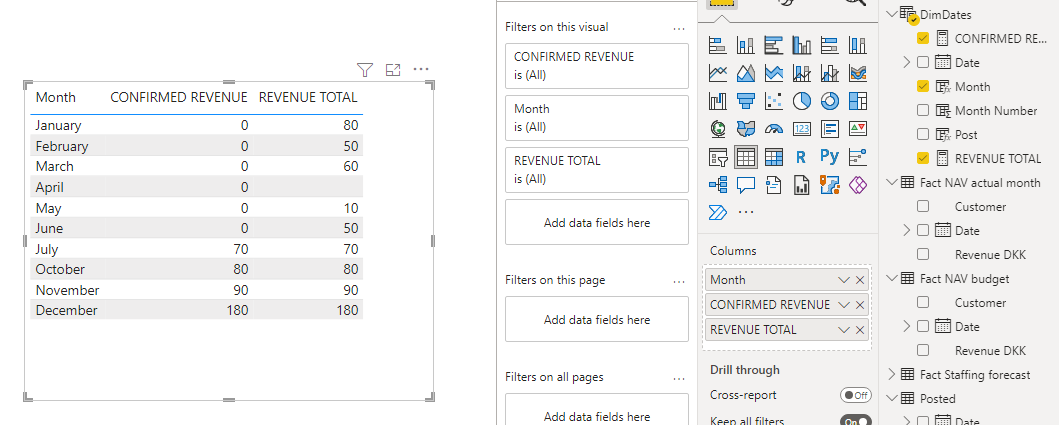Uncheck the CONFIRMED RE... field checkbox

tap(923, 38)
